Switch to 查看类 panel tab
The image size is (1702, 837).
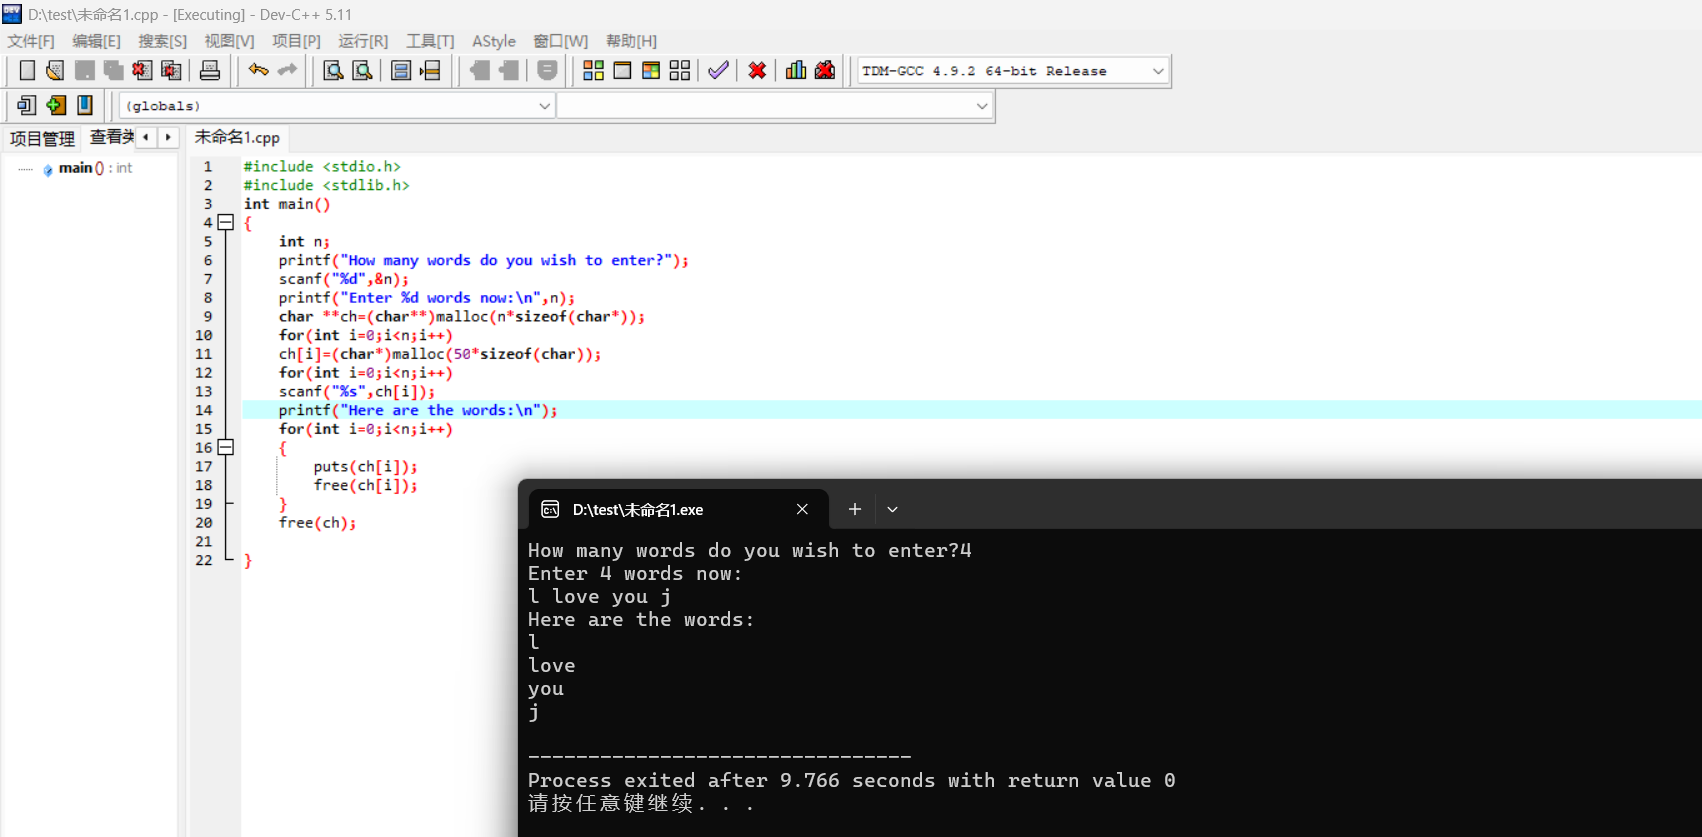point(111,137)
